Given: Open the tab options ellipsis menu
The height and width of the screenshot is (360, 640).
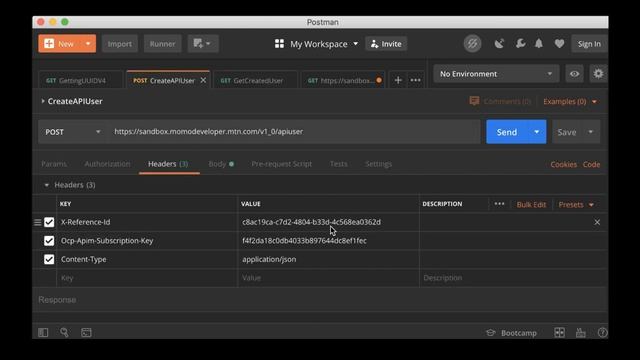Looking at the screenshot, I should point(416,80).
